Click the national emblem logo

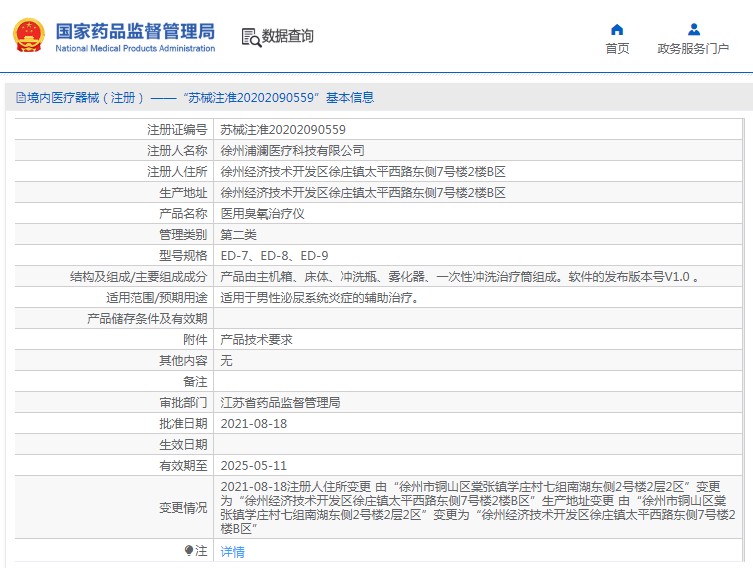pos(29,36)
